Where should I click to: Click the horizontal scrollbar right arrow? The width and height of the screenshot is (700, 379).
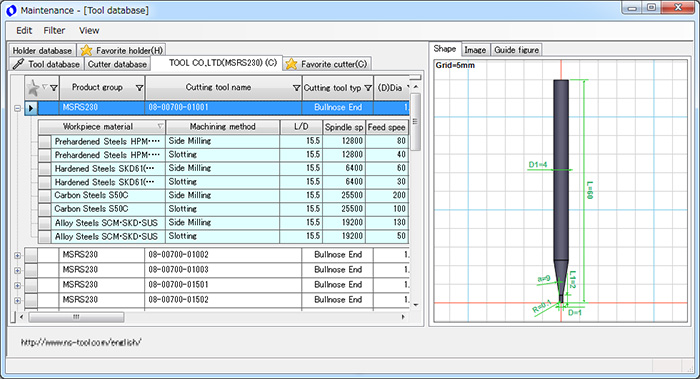coord(403,317)
